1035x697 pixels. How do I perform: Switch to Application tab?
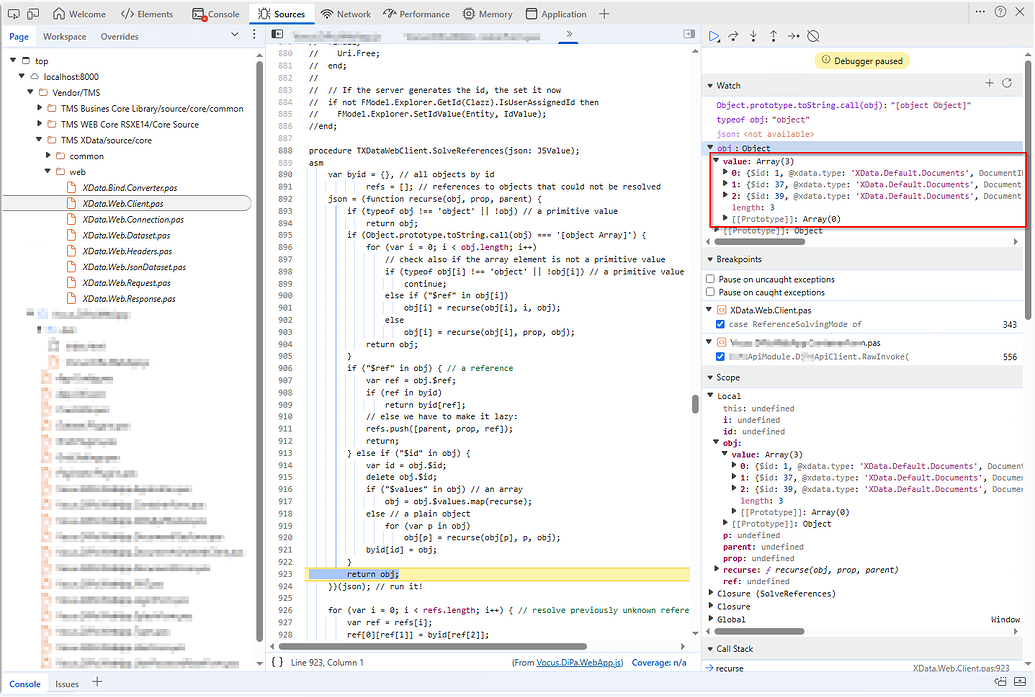coord(556,14)
